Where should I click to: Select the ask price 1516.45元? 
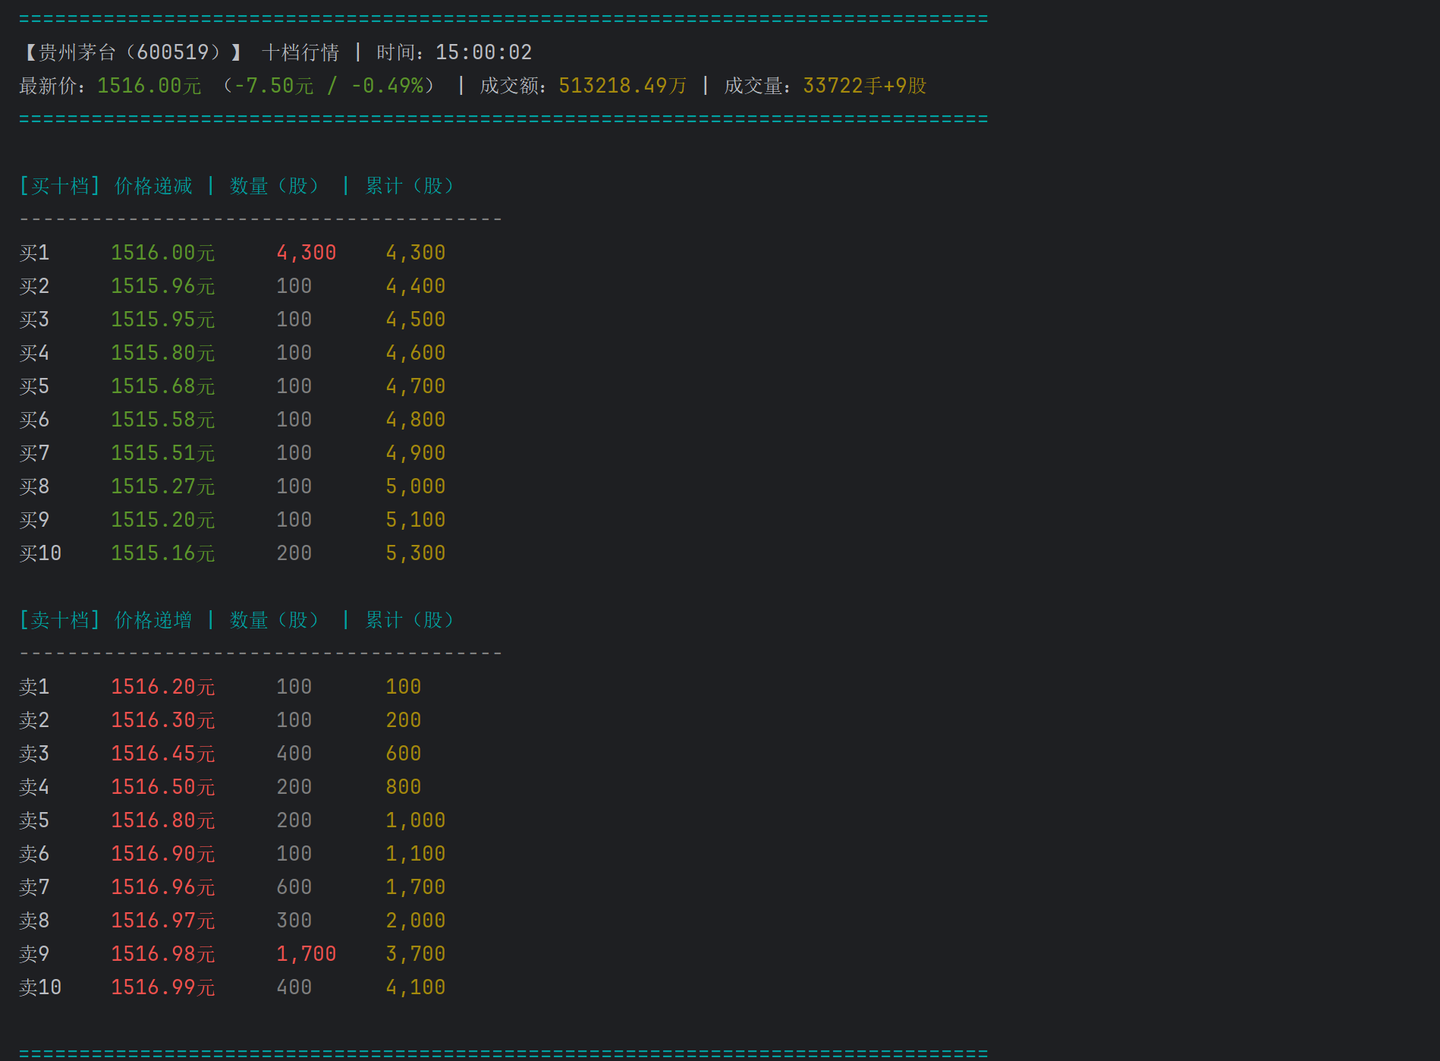click(163, 754)
